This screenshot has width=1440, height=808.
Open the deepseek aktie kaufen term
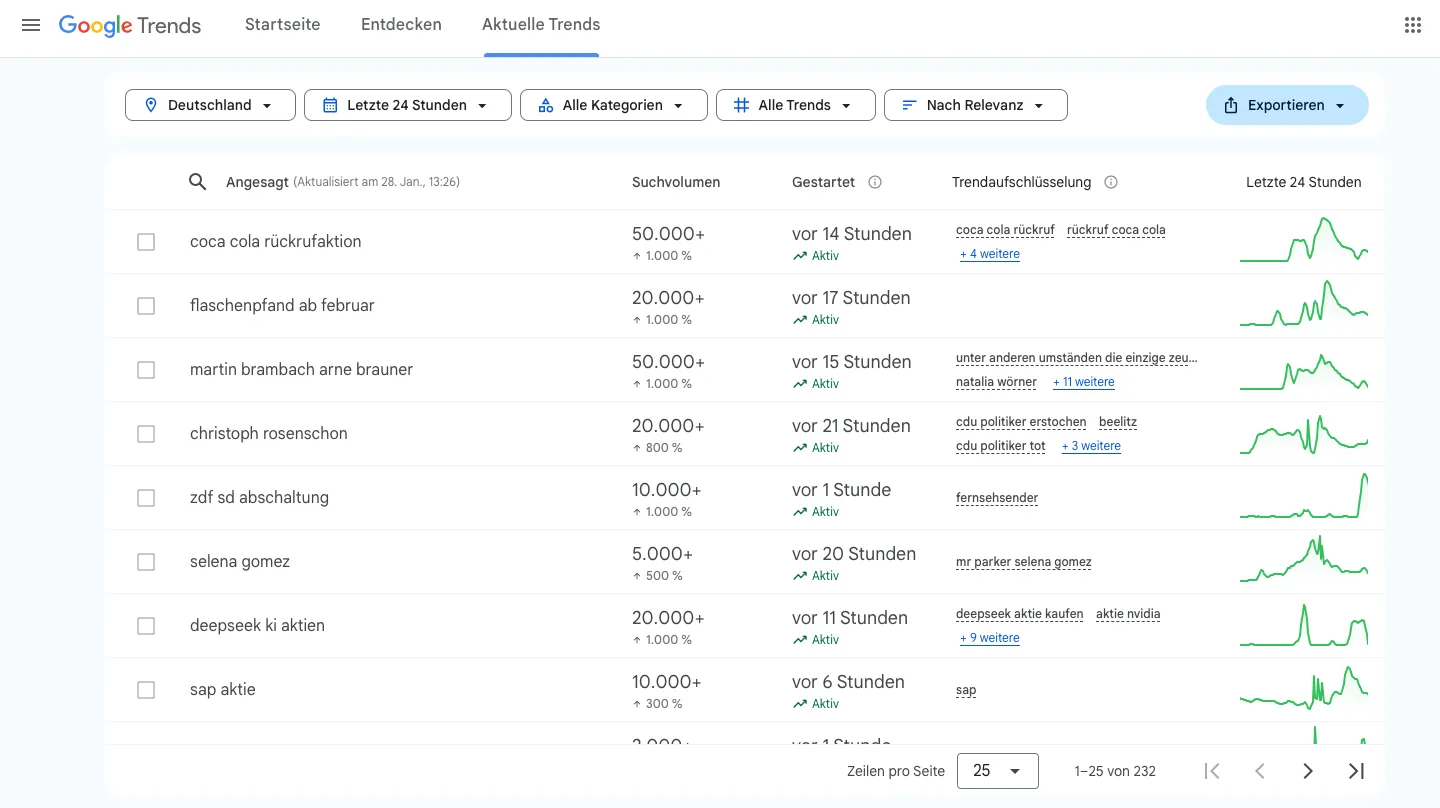pos(1020,614)
